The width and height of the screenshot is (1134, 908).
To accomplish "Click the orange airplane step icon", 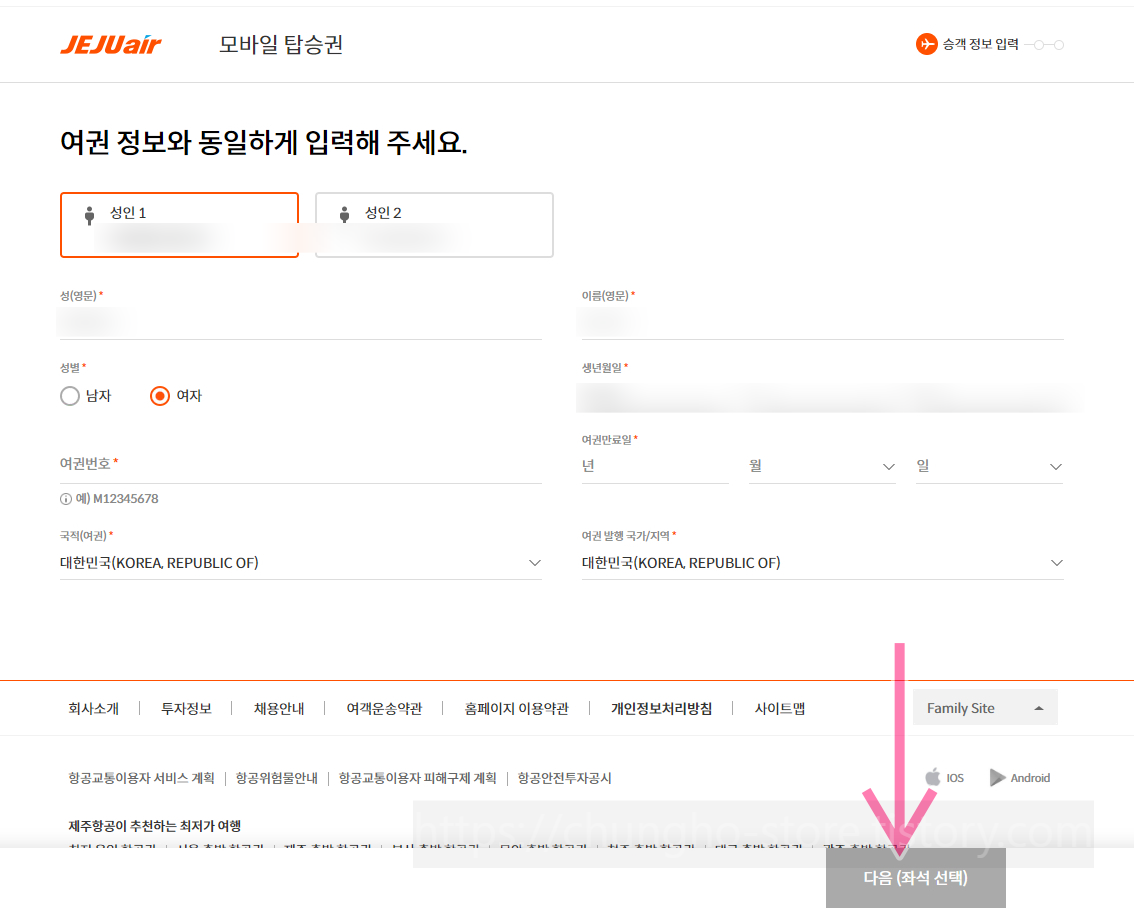I will tap(925, 44).
